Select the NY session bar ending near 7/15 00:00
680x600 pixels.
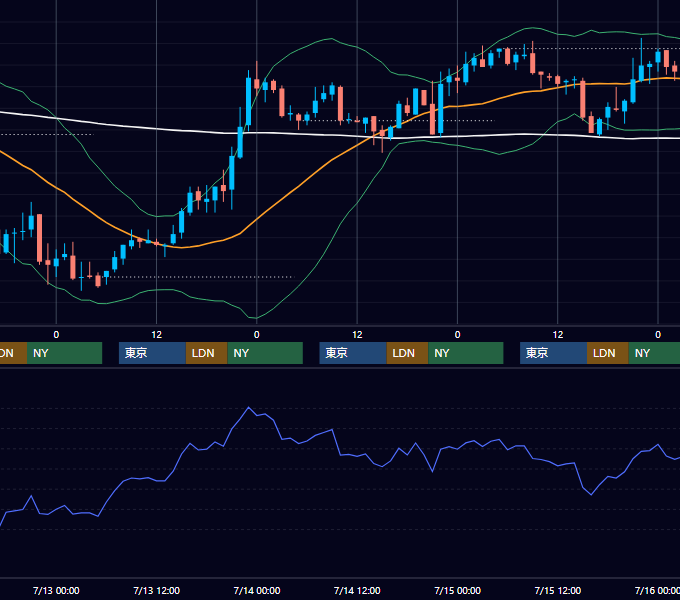click(x=466, y=353)
